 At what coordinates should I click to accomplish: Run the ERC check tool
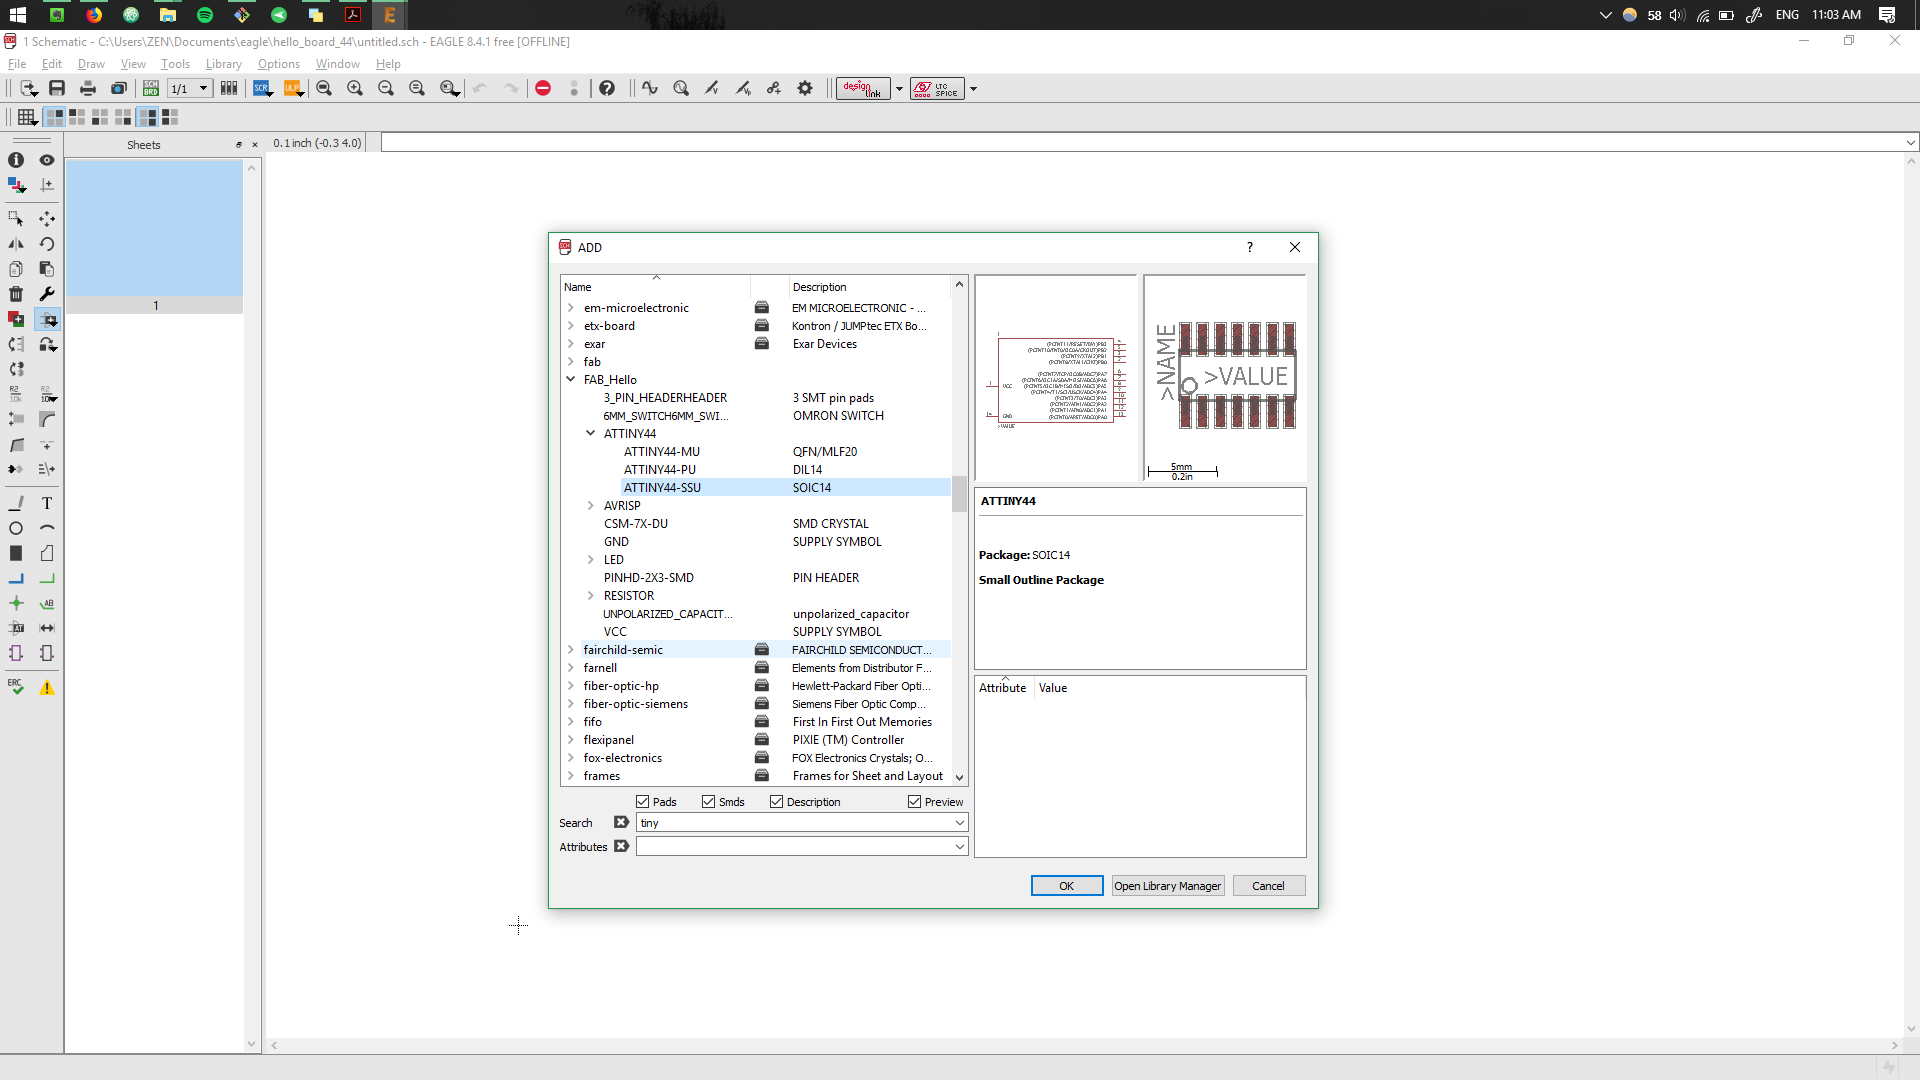point(16,687)
